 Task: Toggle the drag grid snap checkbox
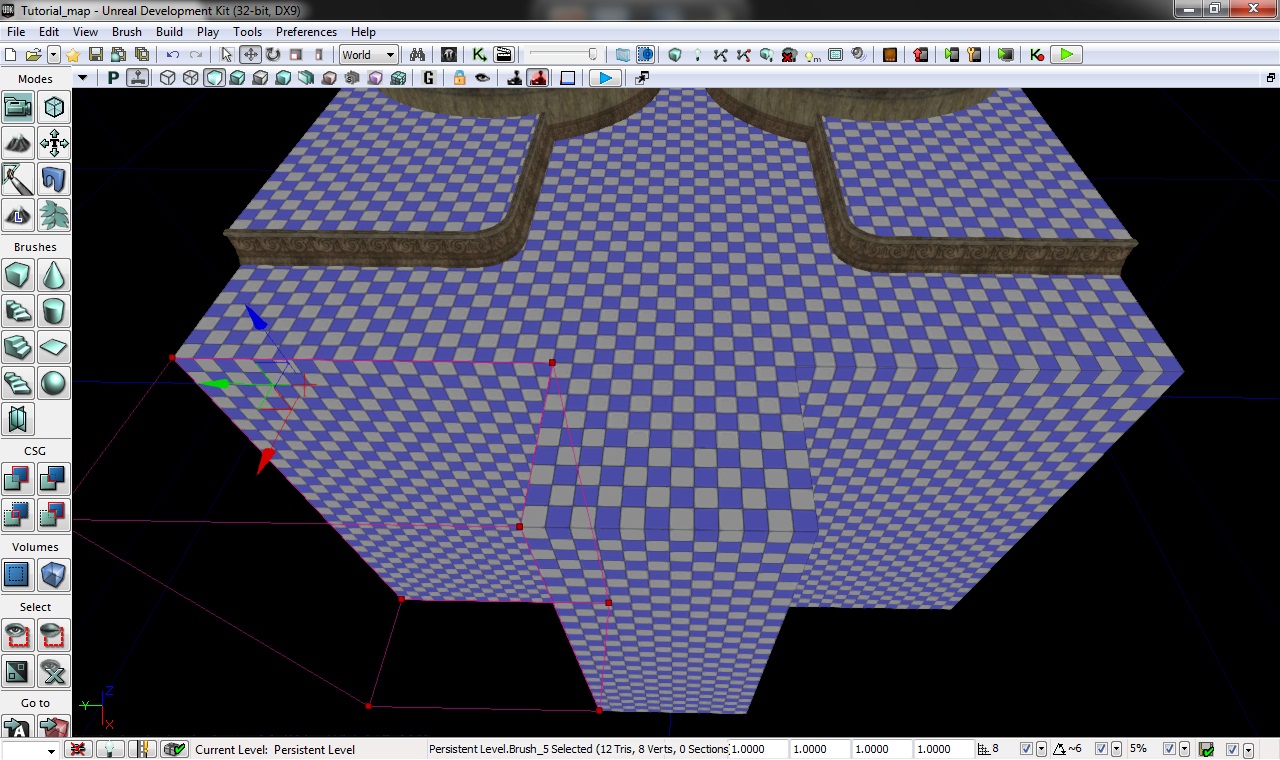click(1026, 749)
